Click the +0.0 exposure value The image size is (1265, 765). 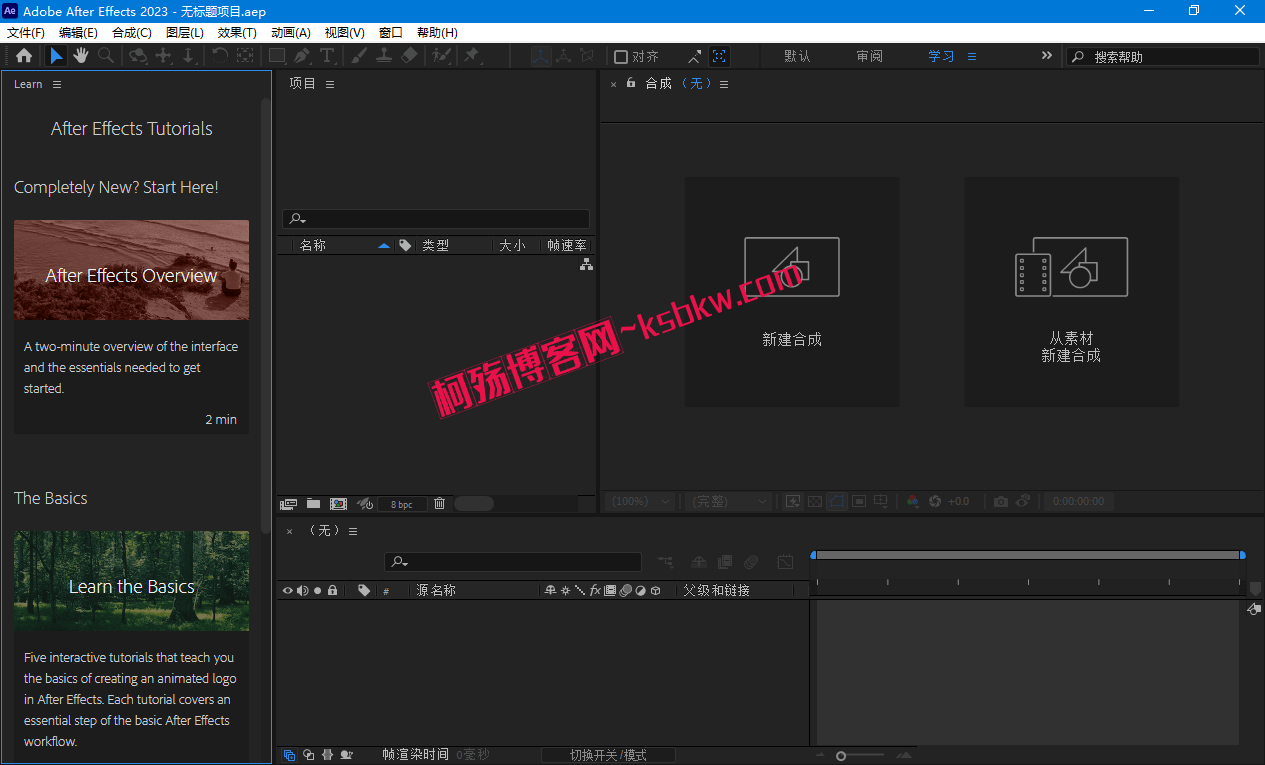pyautogui.click(x=958, y=501)
